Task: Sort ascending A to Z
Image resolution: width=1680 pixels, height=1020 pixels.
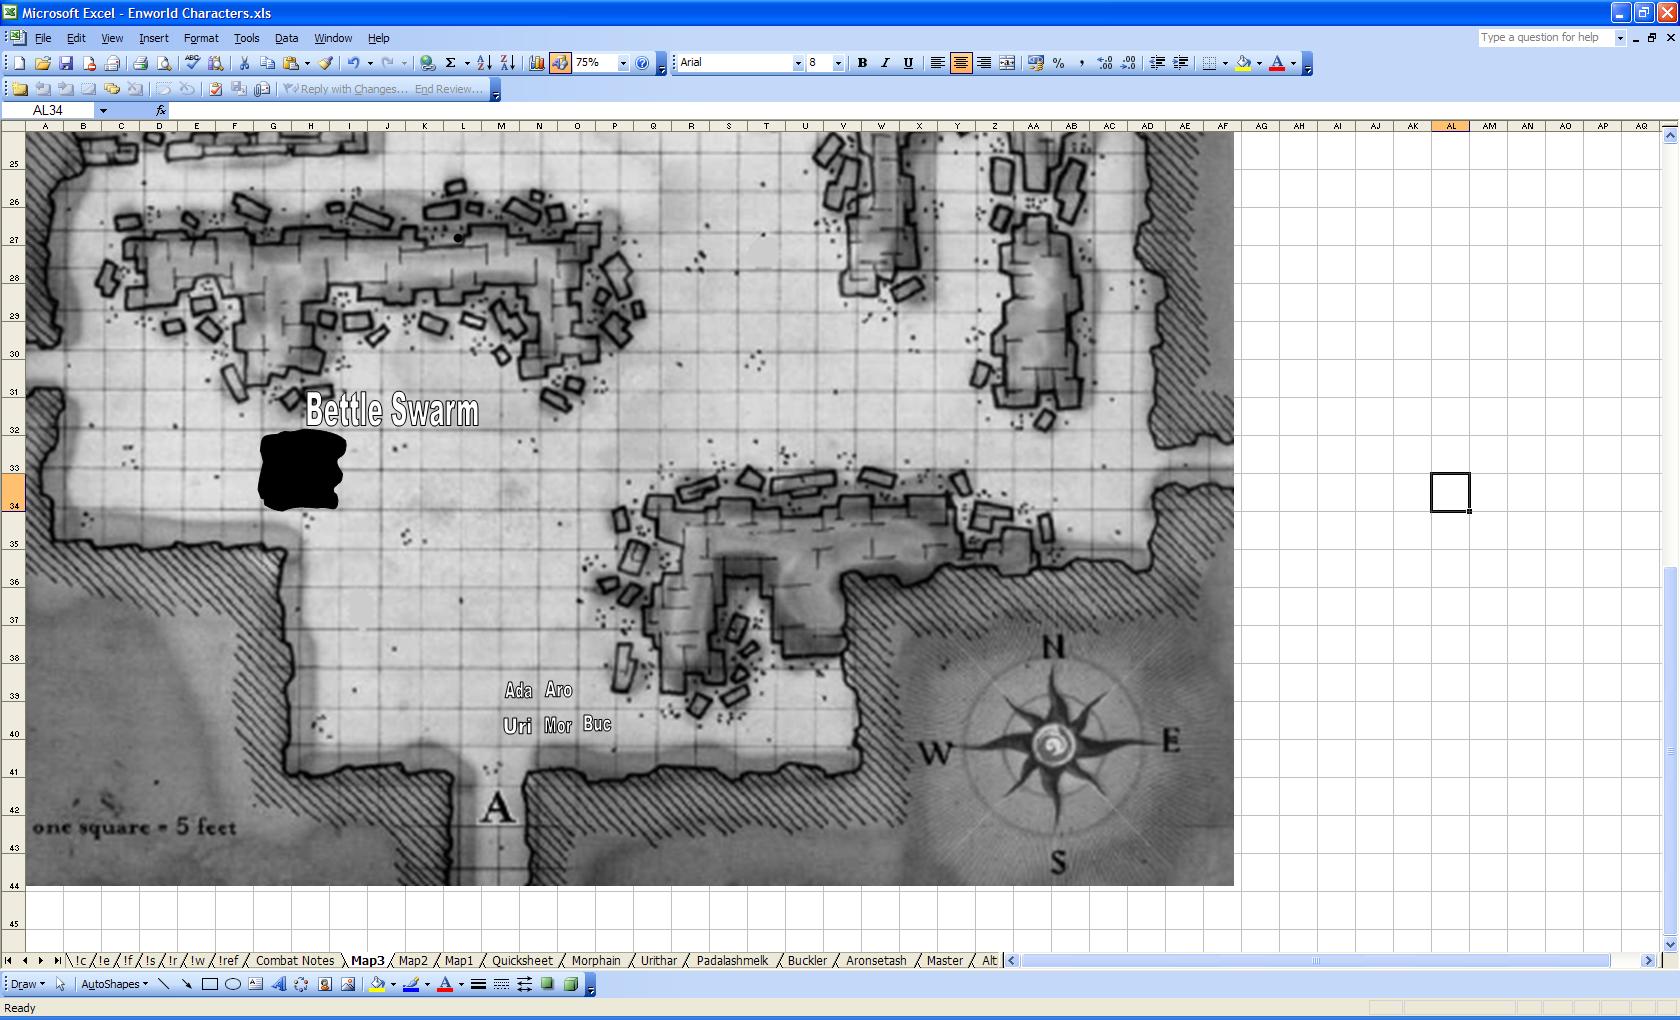Action: click(x=484, y=63)
